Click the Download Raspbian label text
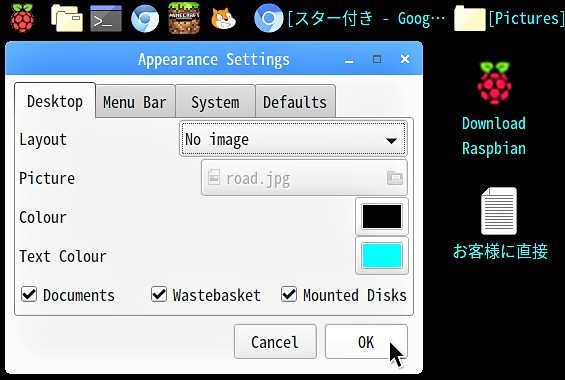565x380 pixels. coord(494,136)
